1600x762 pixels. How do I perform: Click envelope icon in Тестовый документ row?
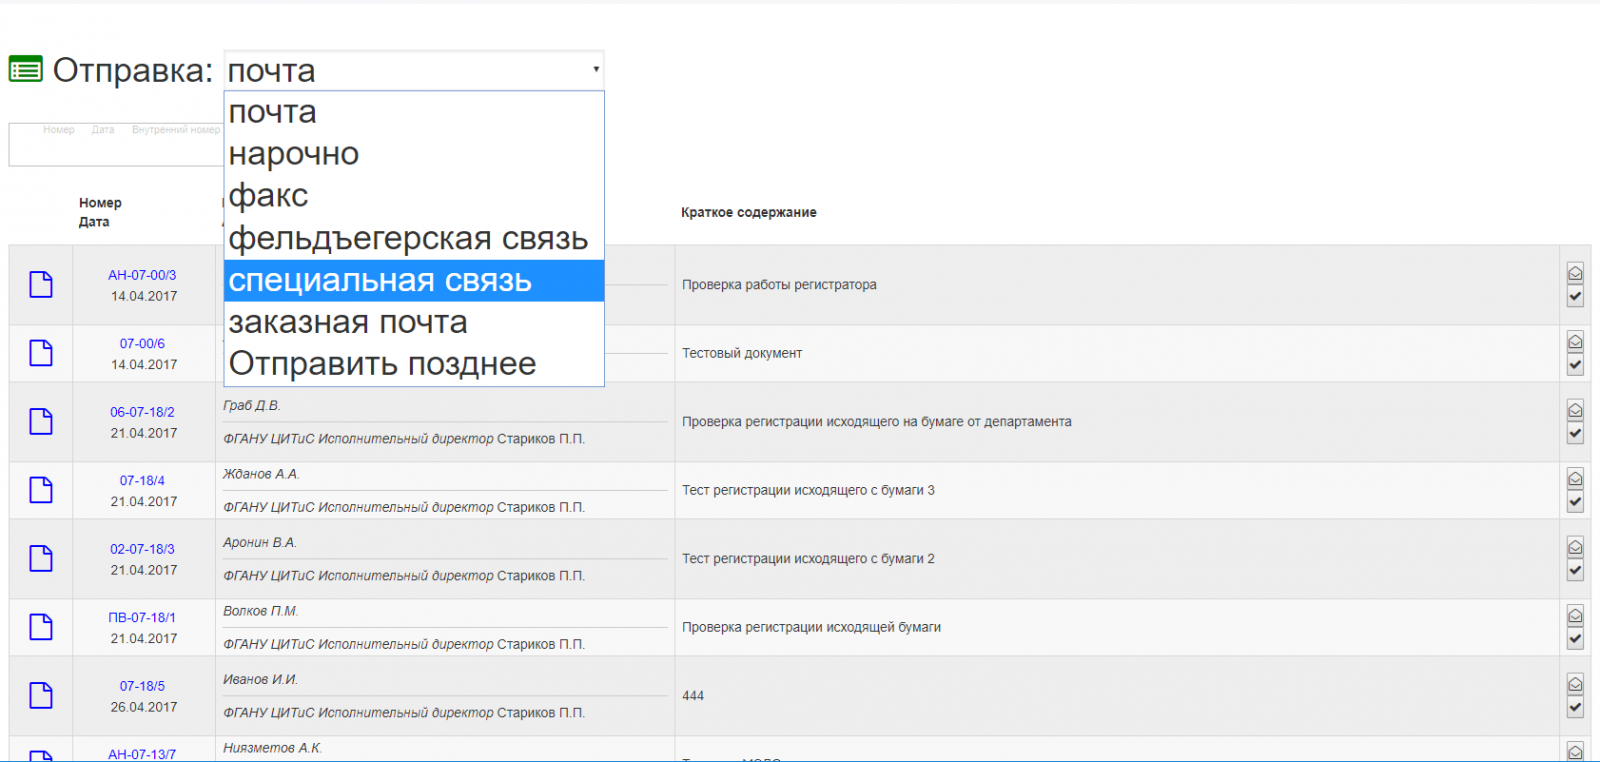pos(1575,342)
